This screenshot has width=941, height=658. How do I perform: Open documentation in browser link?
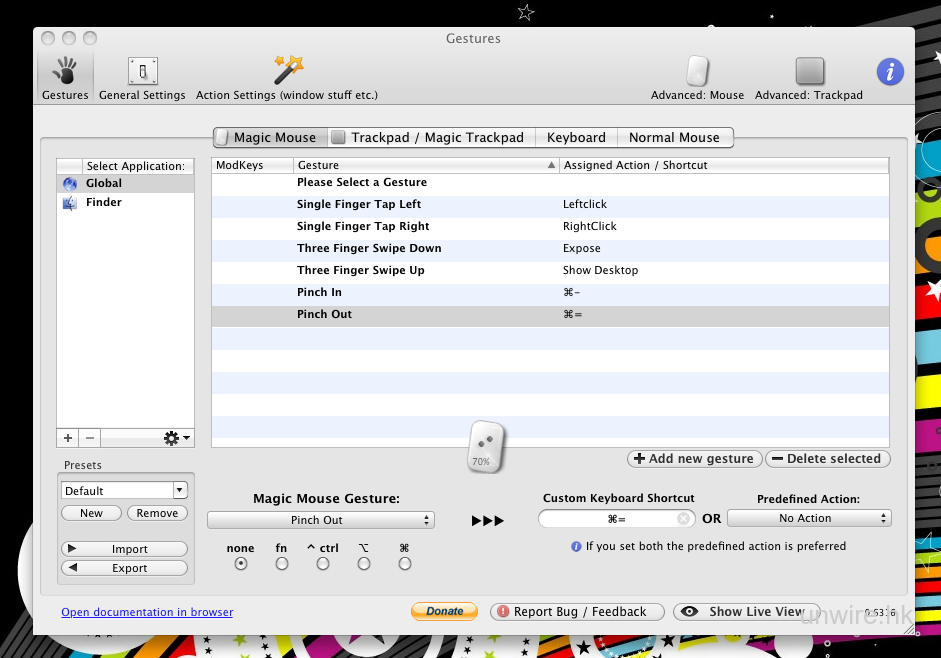[x=147, y=612]
